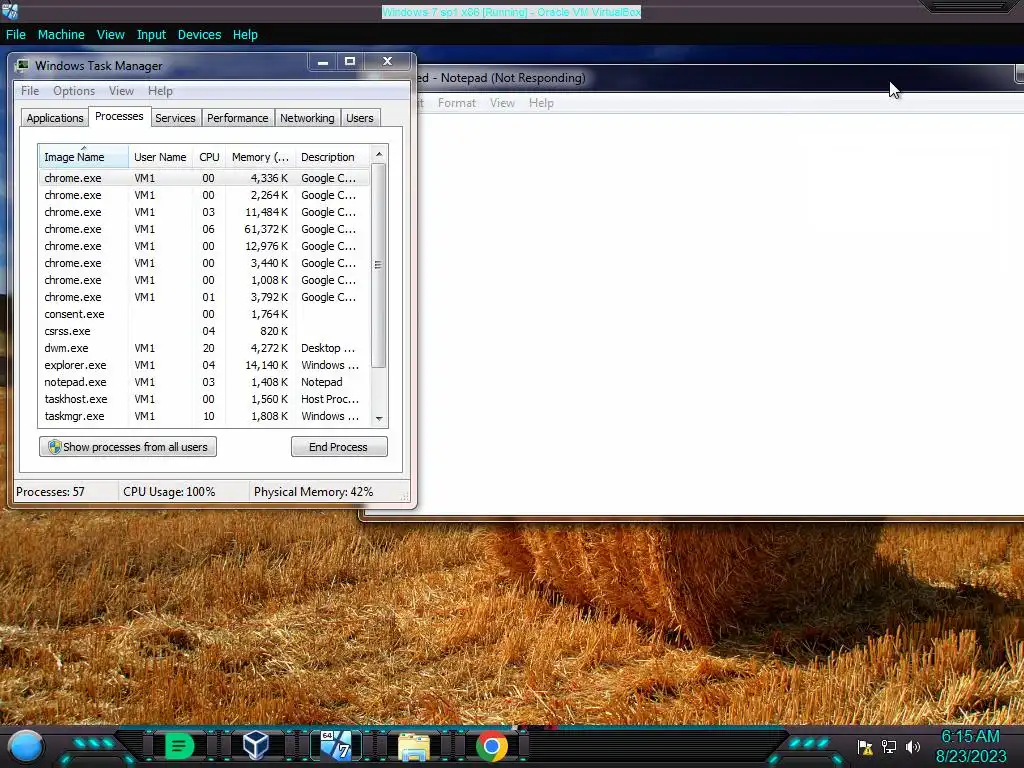
Task: Switch to the Applications tab
Action: point(55,118)
